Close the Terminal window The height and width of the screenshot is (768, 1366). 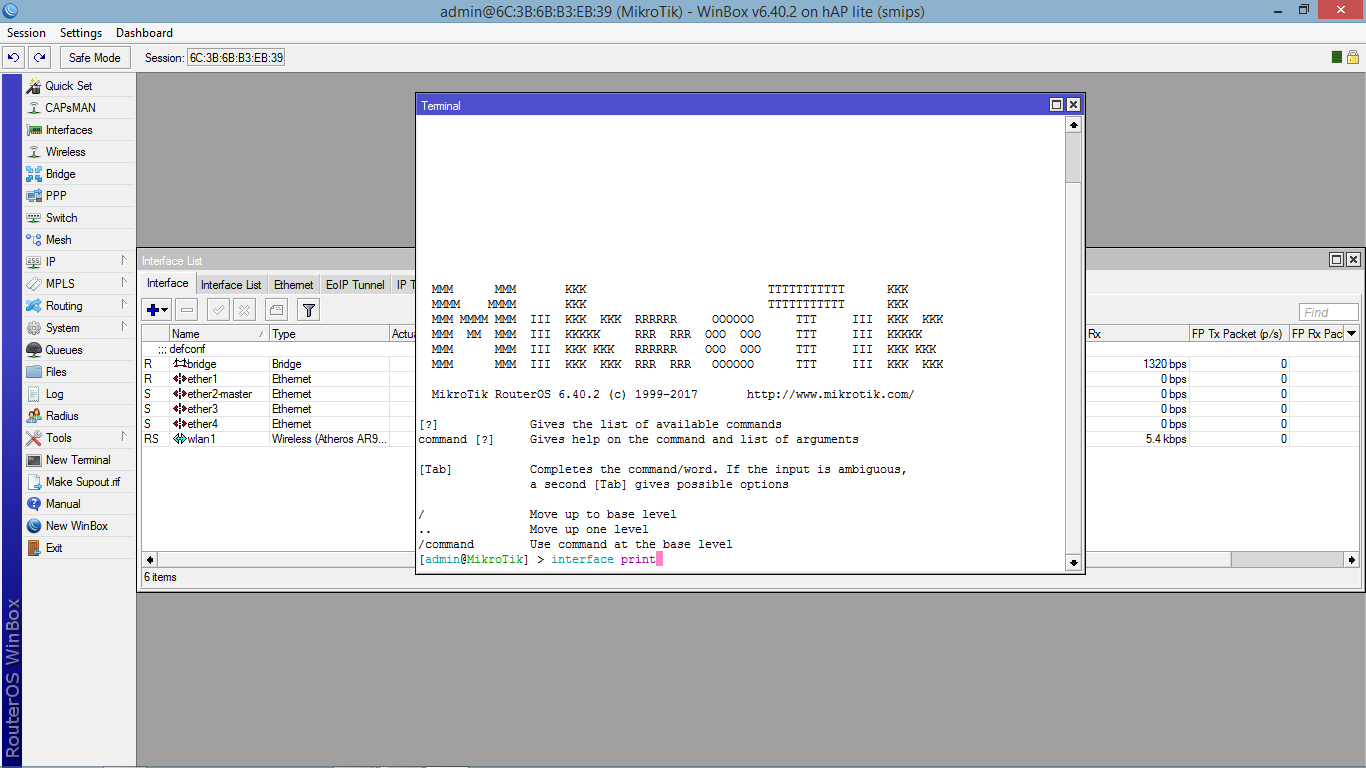click(1073, 105)
